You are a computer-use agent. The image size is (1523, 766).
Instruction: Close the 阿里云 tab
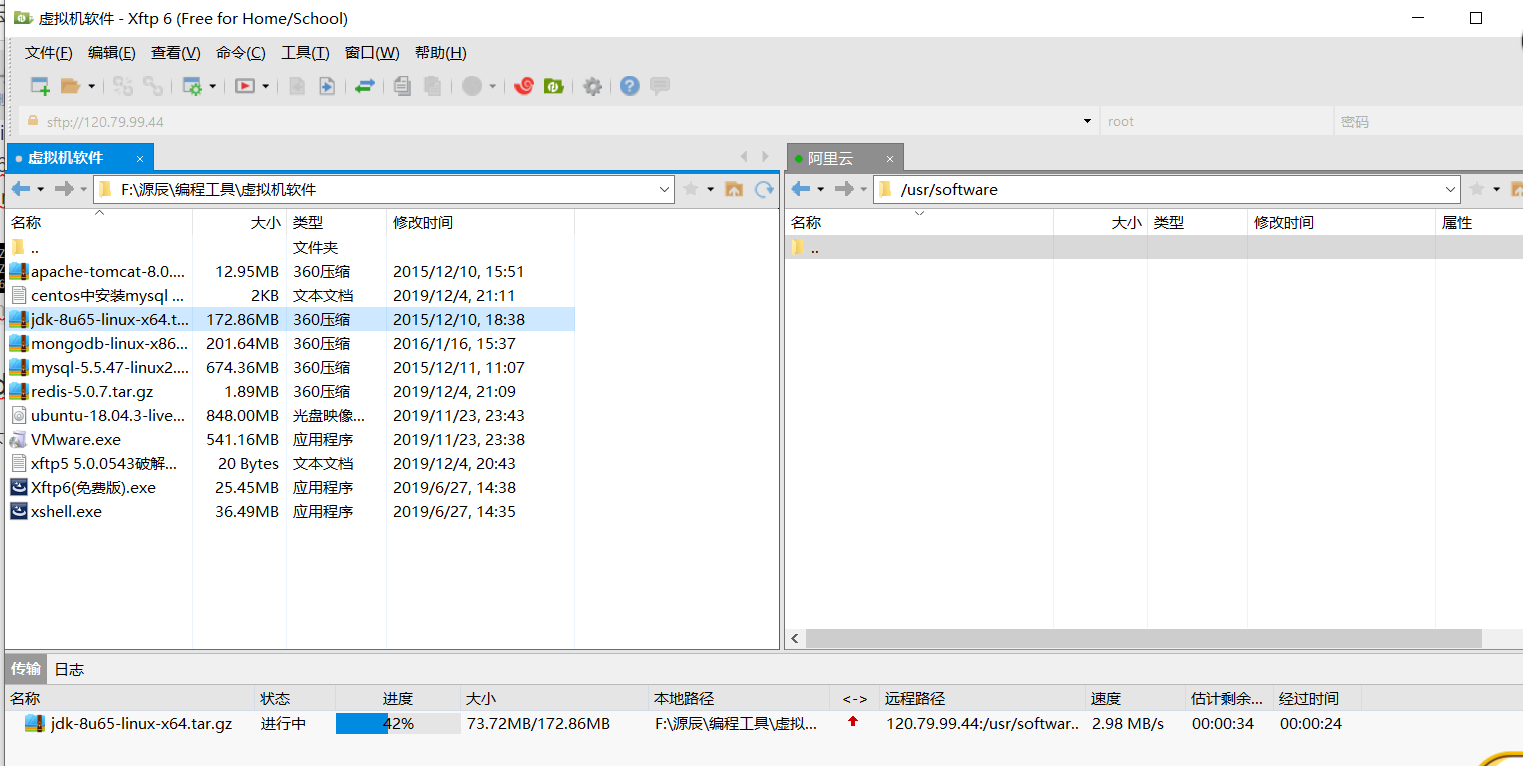pyautogui.click(x=890, y=159)
